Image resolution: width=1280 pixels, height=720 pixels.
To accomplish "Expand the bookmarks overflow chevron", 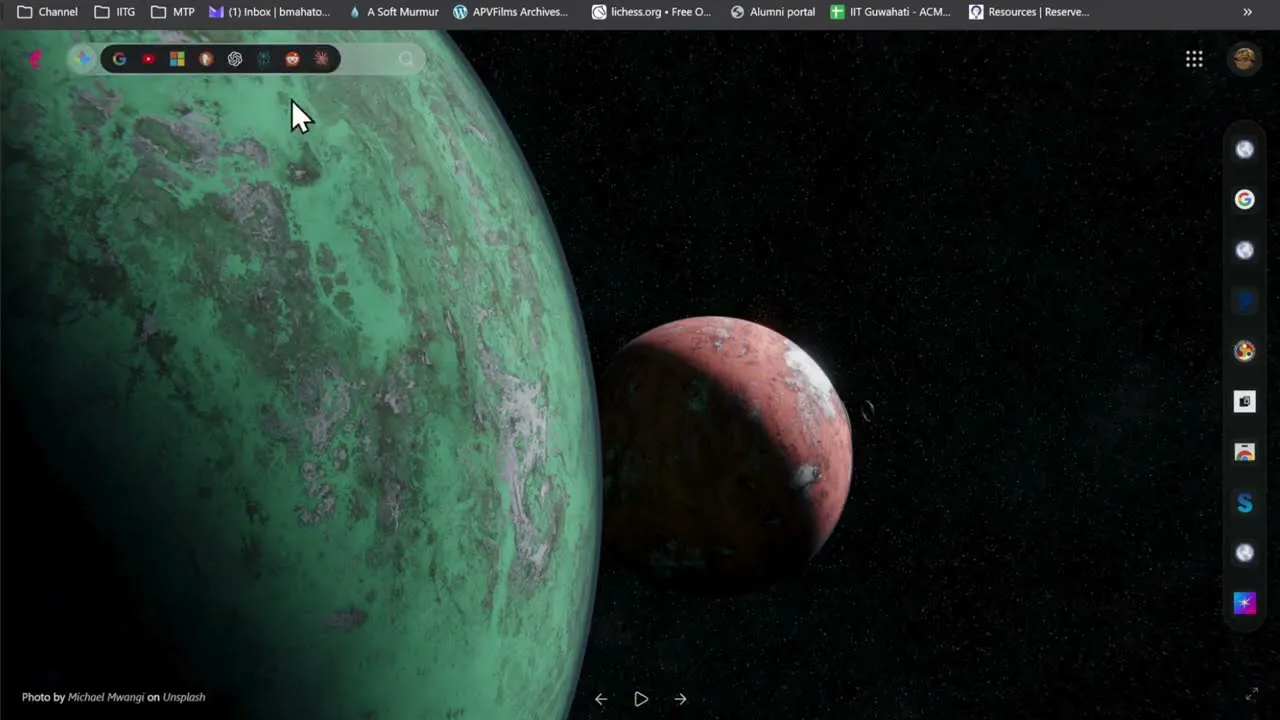I will (1247, 12).
